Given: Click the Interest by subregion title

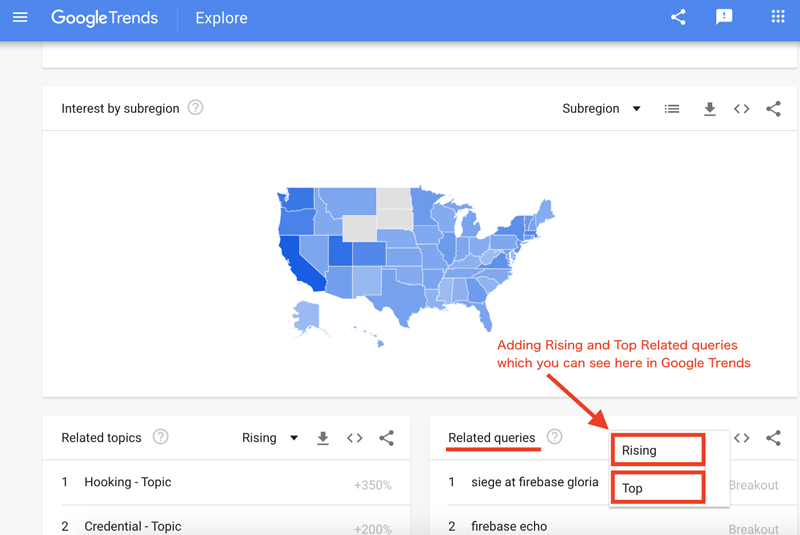Looking at the screenshot, I should [x=120, y=109].
